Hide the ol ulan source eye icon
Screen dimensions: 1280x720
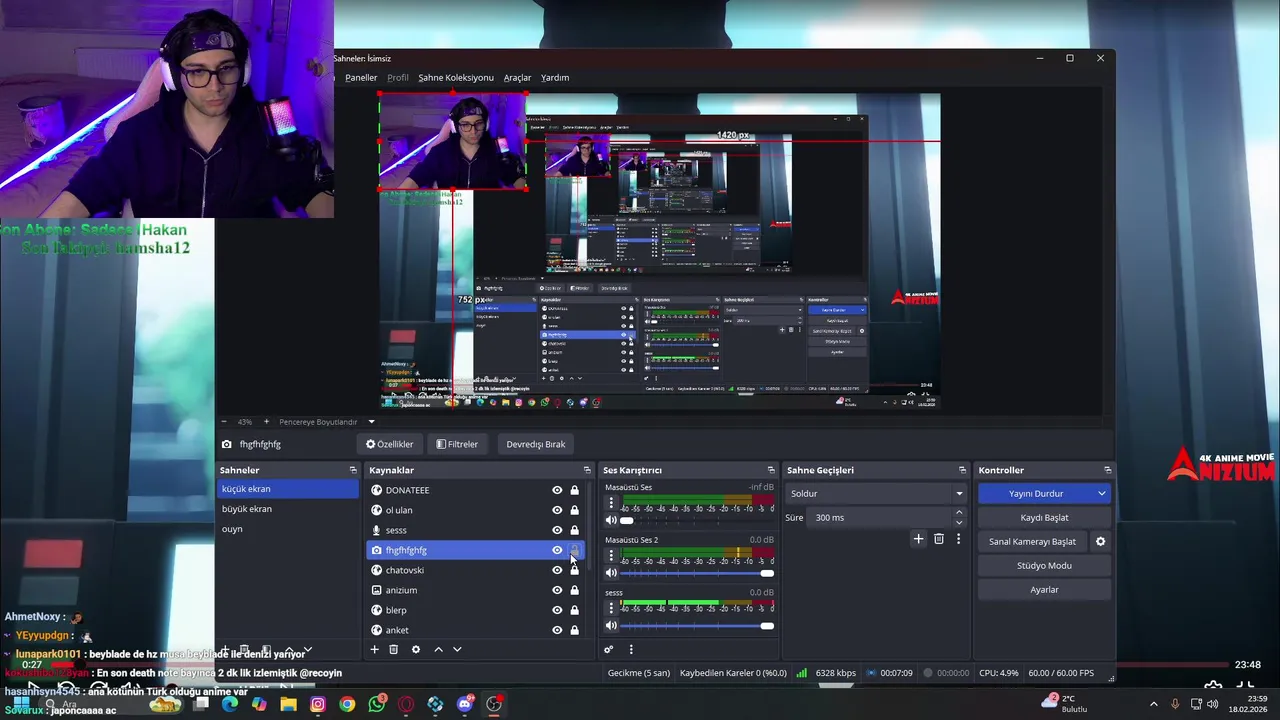click(557, 510)
